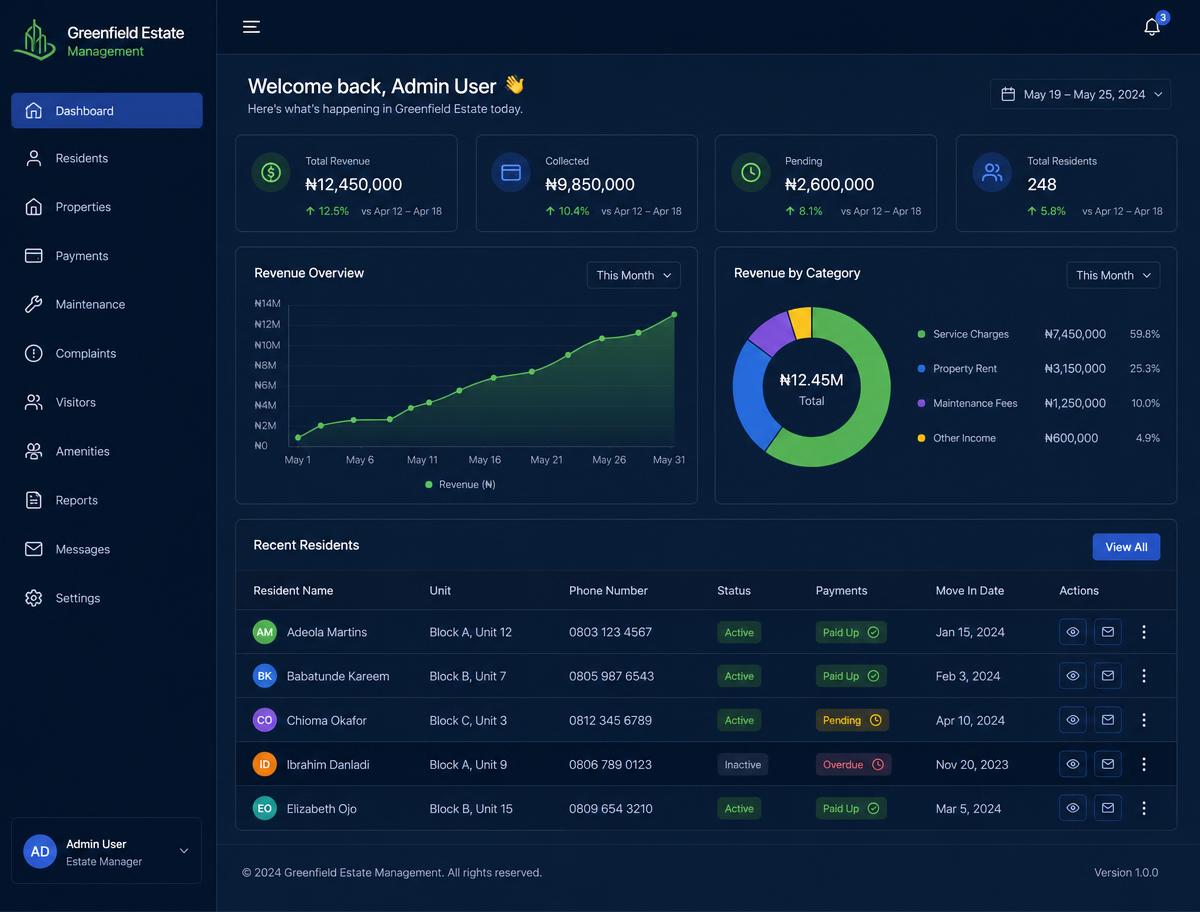This screenshot has width=1200, height=912.
Task: Click the View All button
Action: (1126, 547)
